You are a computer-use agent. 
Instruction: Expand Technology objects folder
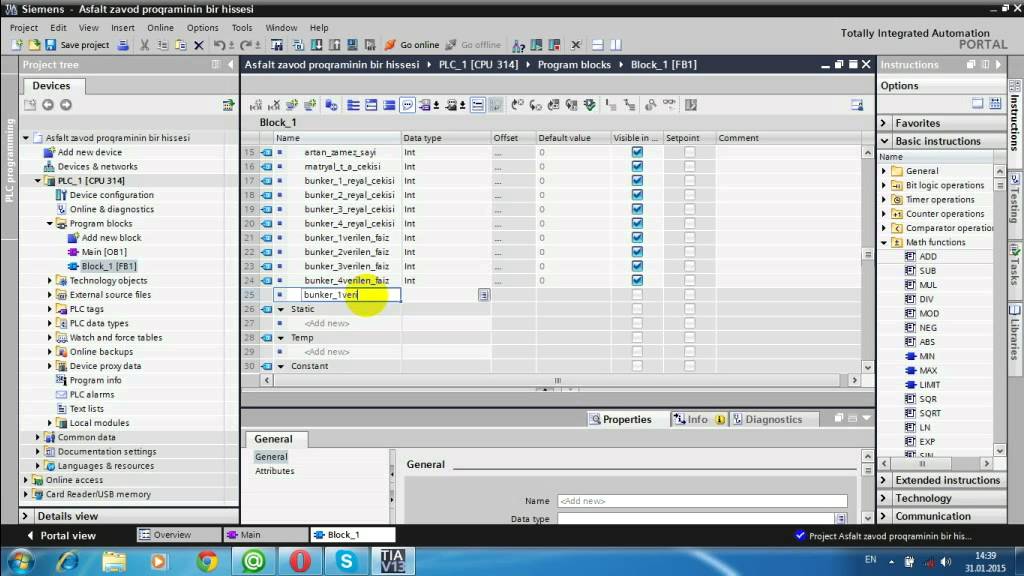[50, 281]
